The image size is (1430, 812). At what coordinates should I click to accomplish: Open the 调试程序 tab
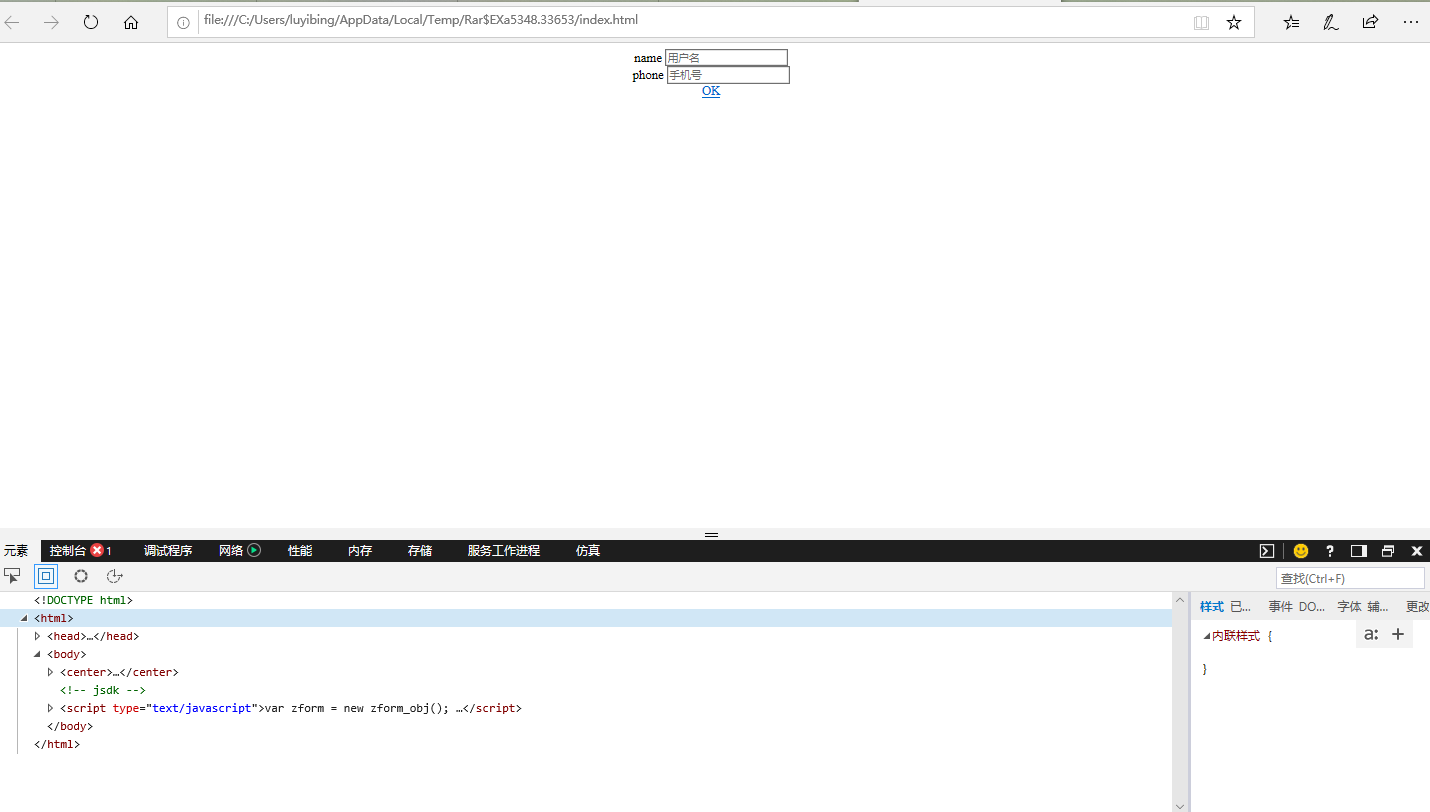coord(168,551)
